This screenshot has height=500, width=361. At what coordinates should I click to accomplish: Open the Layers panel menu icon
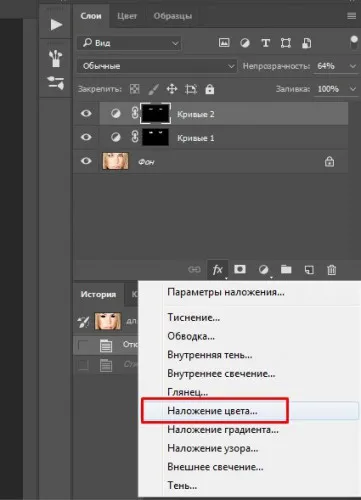[351, 16]
